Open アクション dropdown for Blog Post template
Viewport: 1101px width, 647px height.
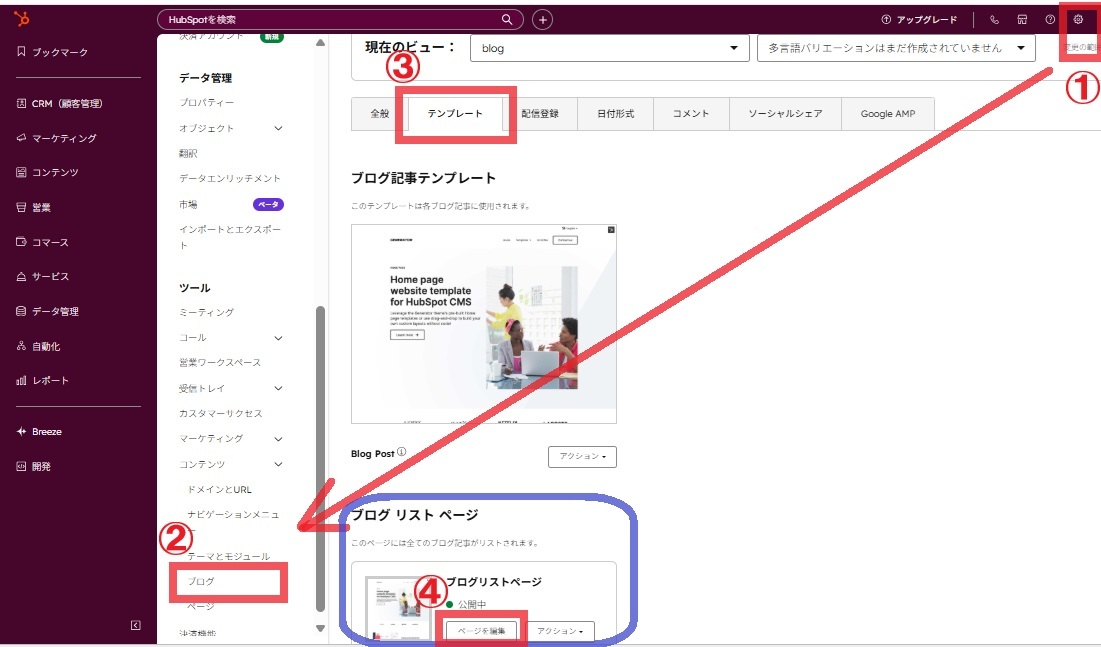pos(582,456)
